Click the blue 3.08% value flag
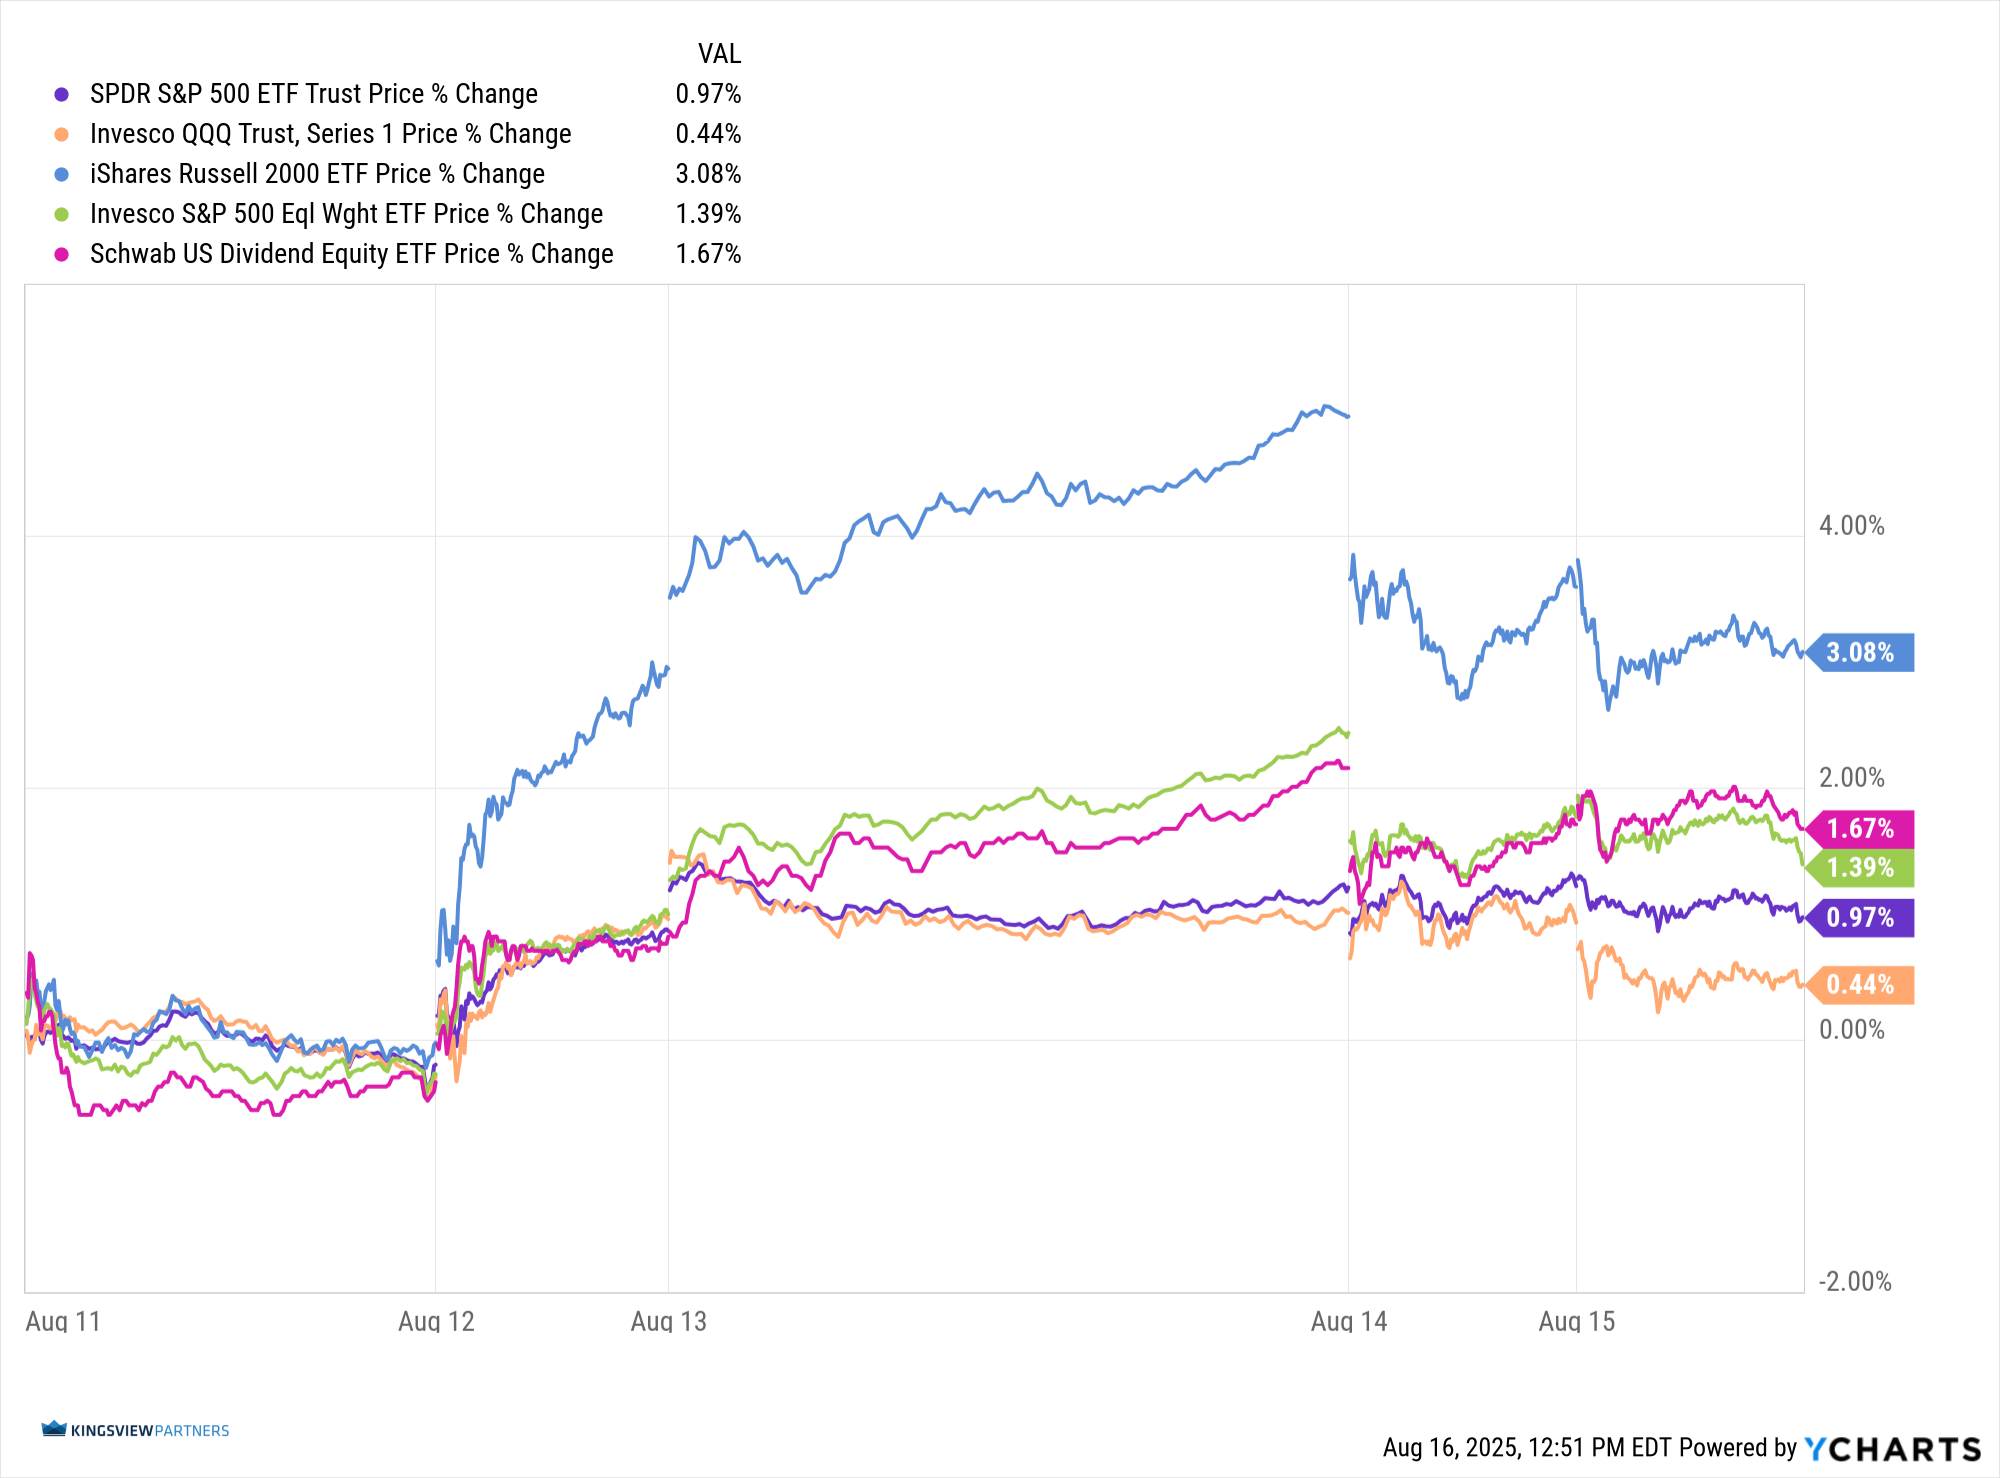 (1862, 653)
